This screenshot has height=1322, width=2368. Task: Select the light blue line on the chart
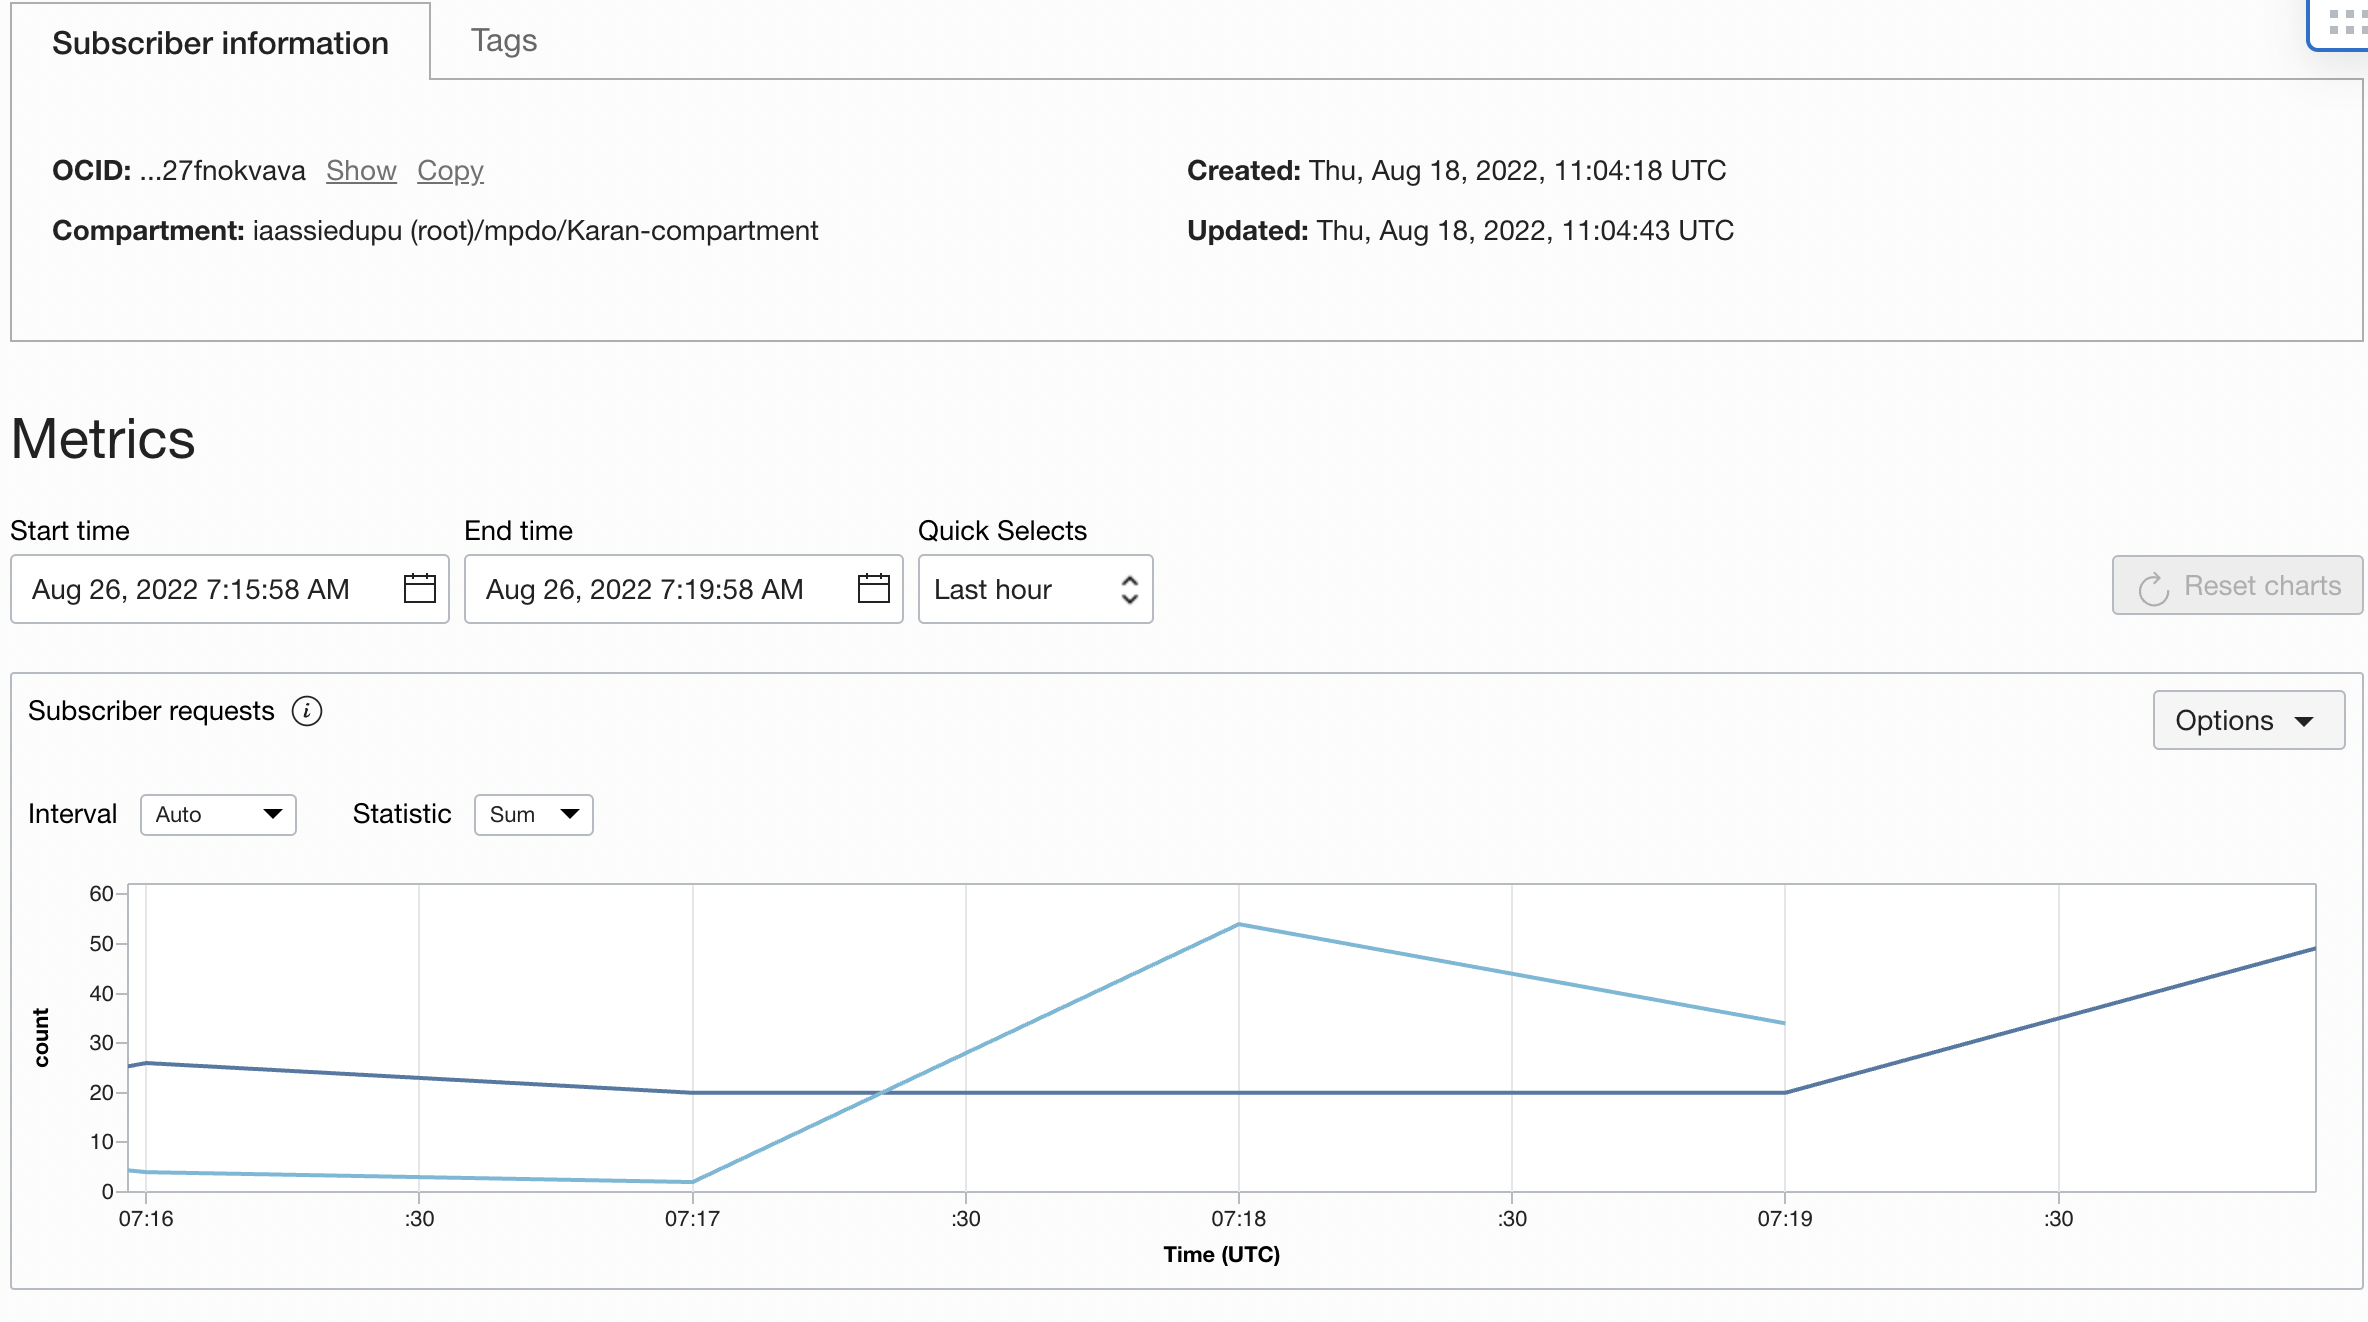coord(1240,925)
